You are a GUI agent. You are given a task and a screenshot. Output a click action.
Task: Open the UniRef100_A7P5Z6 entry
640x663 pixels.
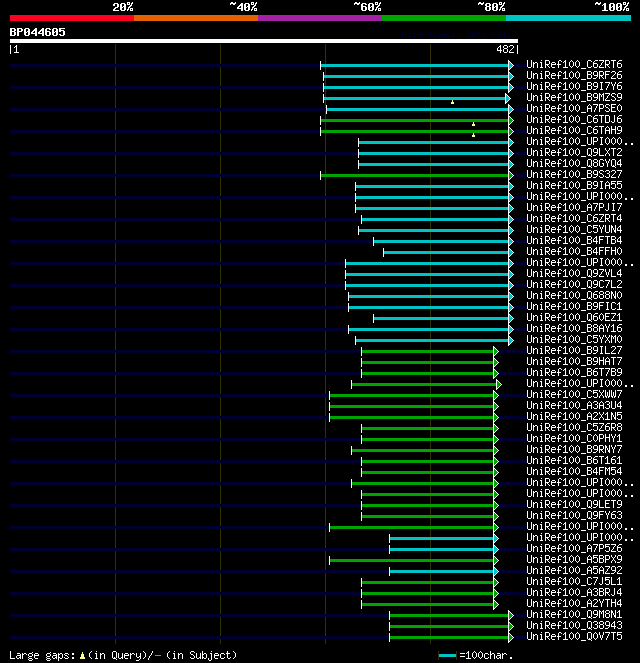point(574,548)
